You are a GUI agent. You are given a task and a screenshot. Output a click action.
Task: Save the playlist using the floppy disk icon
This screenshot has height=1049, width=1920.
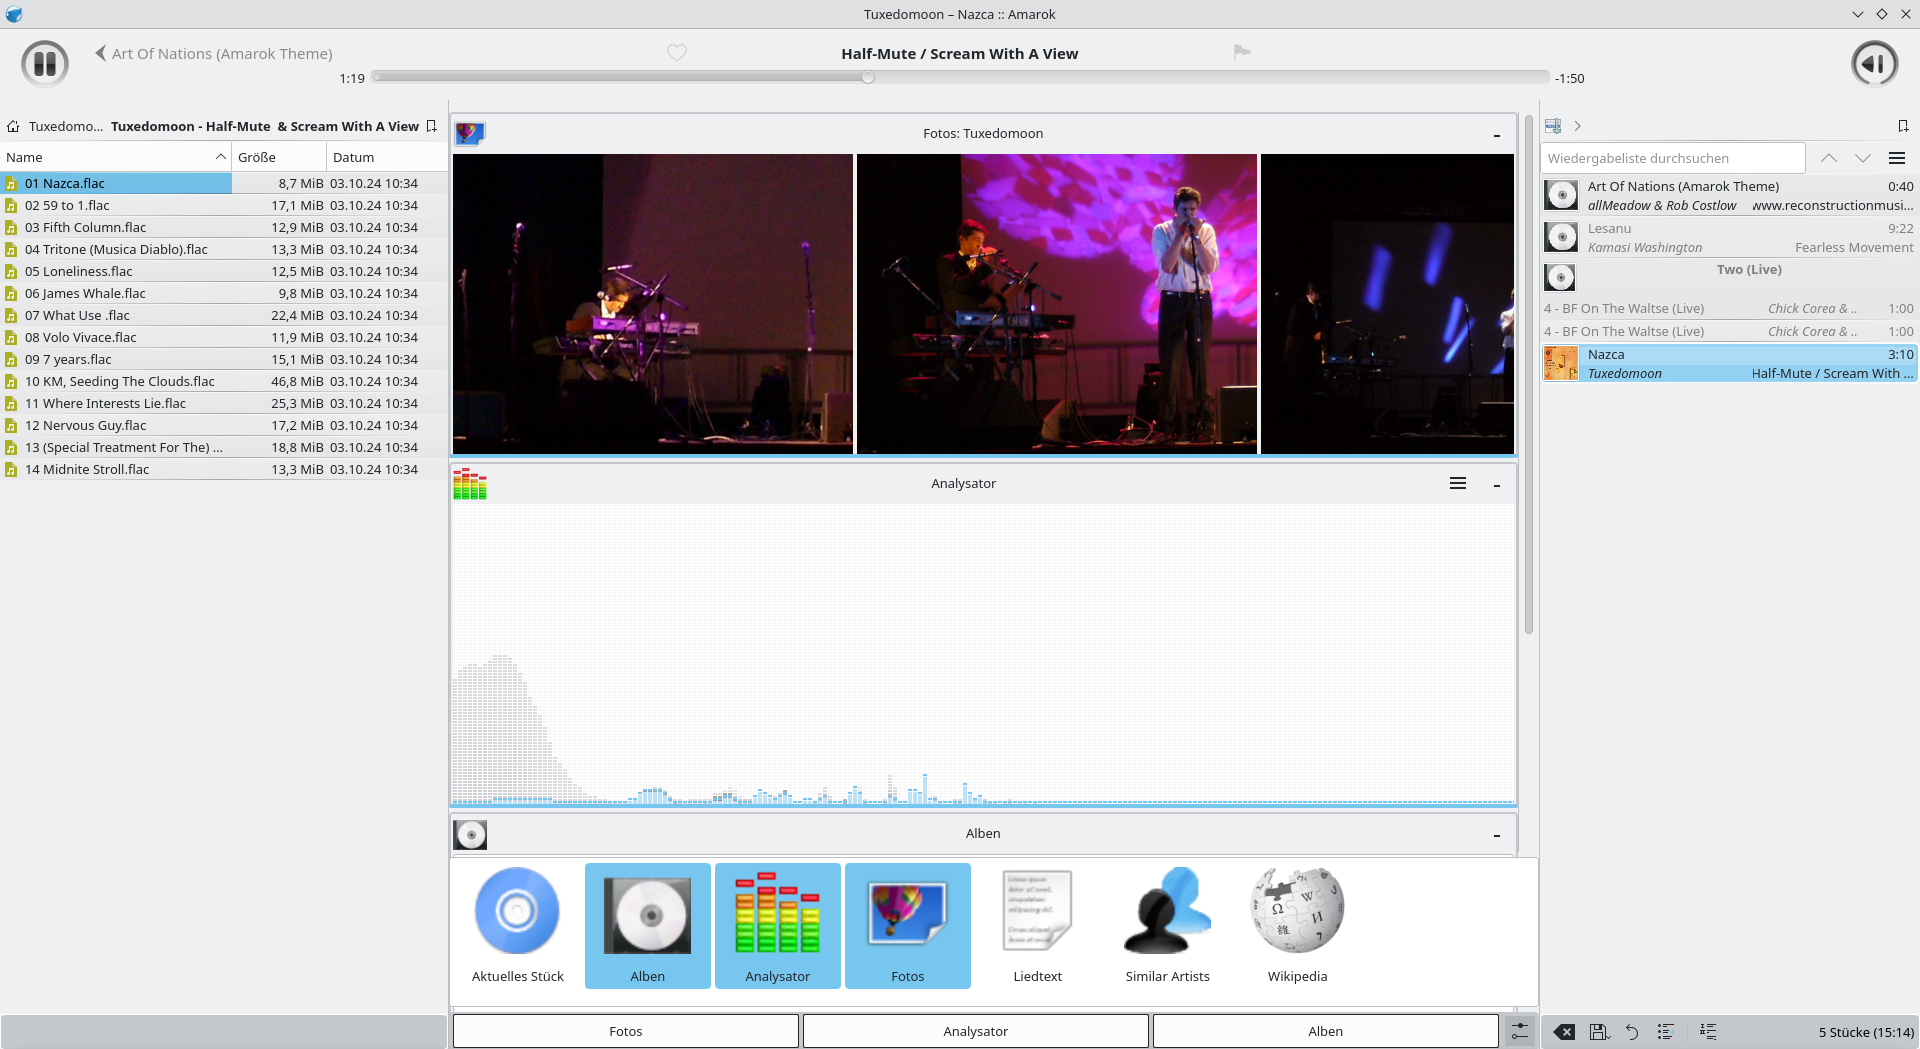[1598, 1032]
